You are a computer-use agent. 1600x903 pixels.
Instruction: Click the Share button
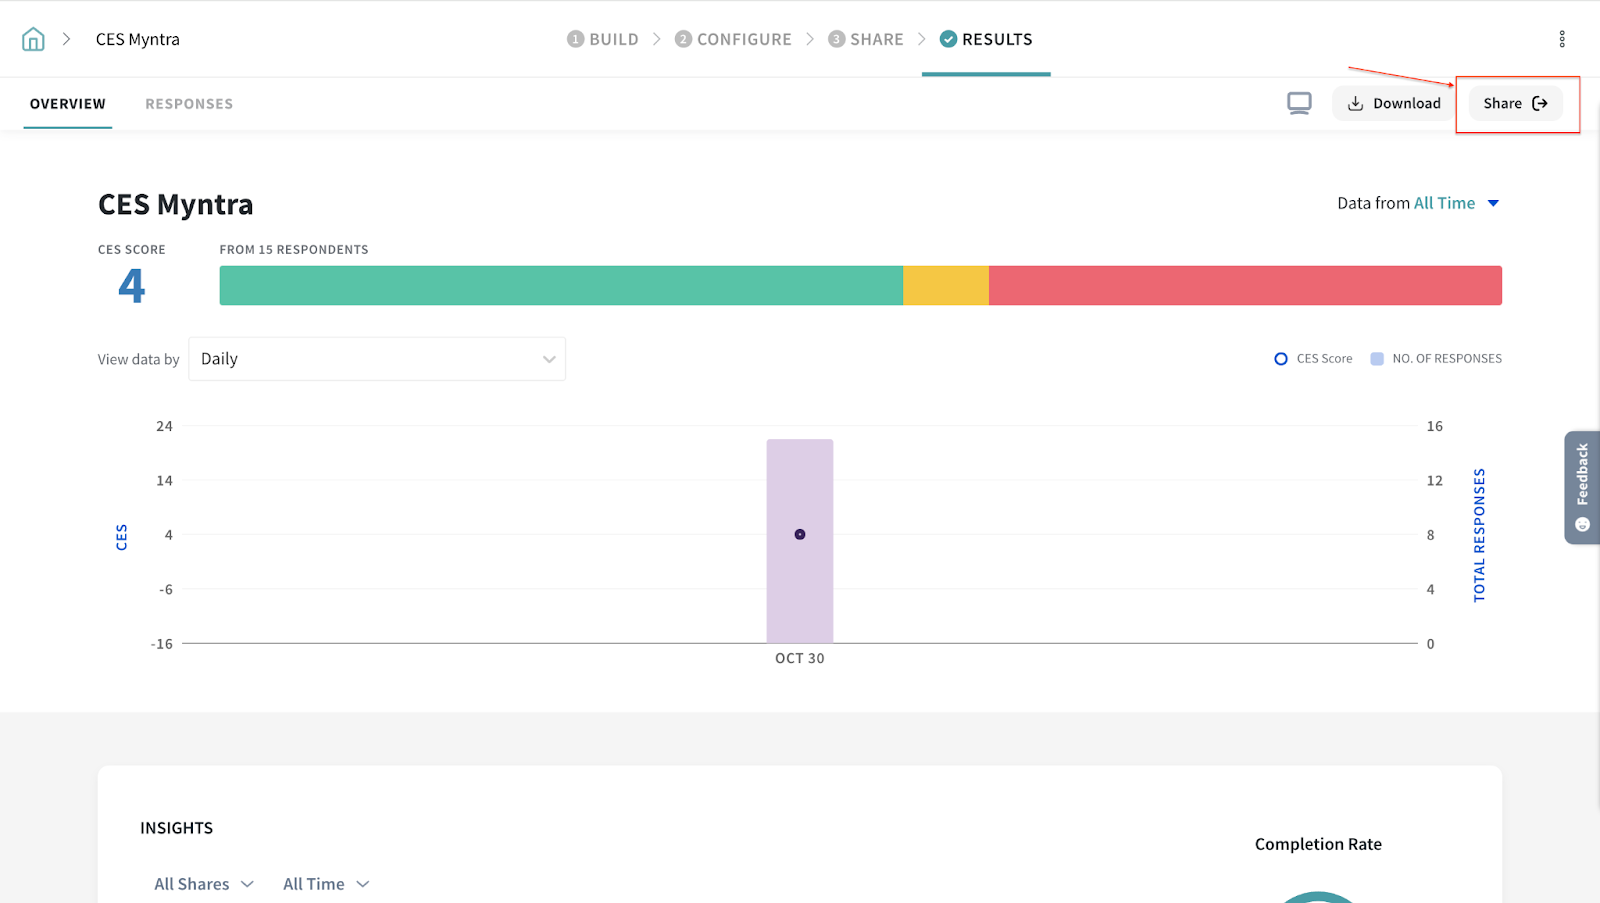tap(1515, 103)
